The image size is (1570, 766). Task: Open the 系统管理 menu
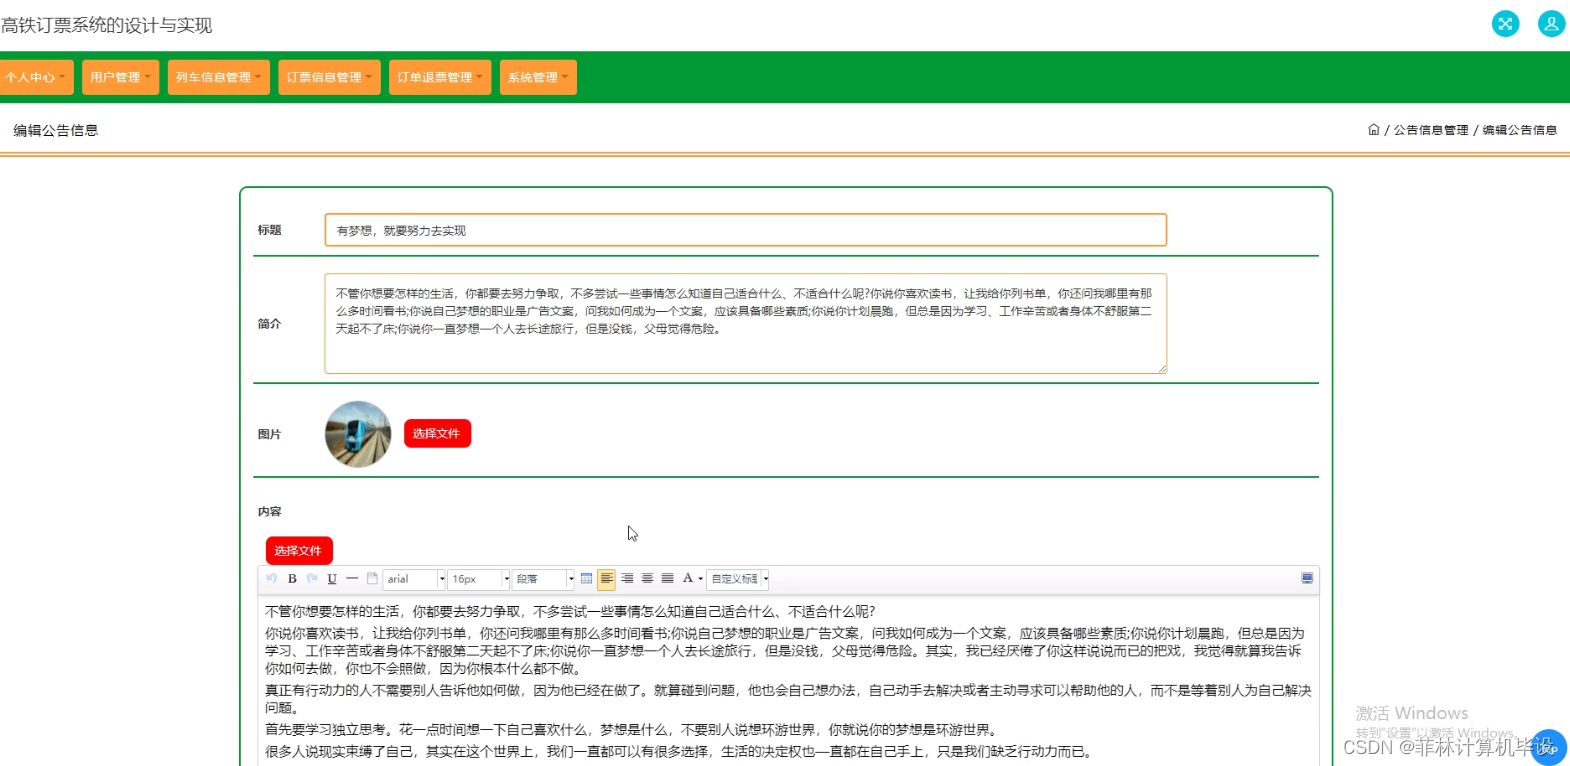538,77
